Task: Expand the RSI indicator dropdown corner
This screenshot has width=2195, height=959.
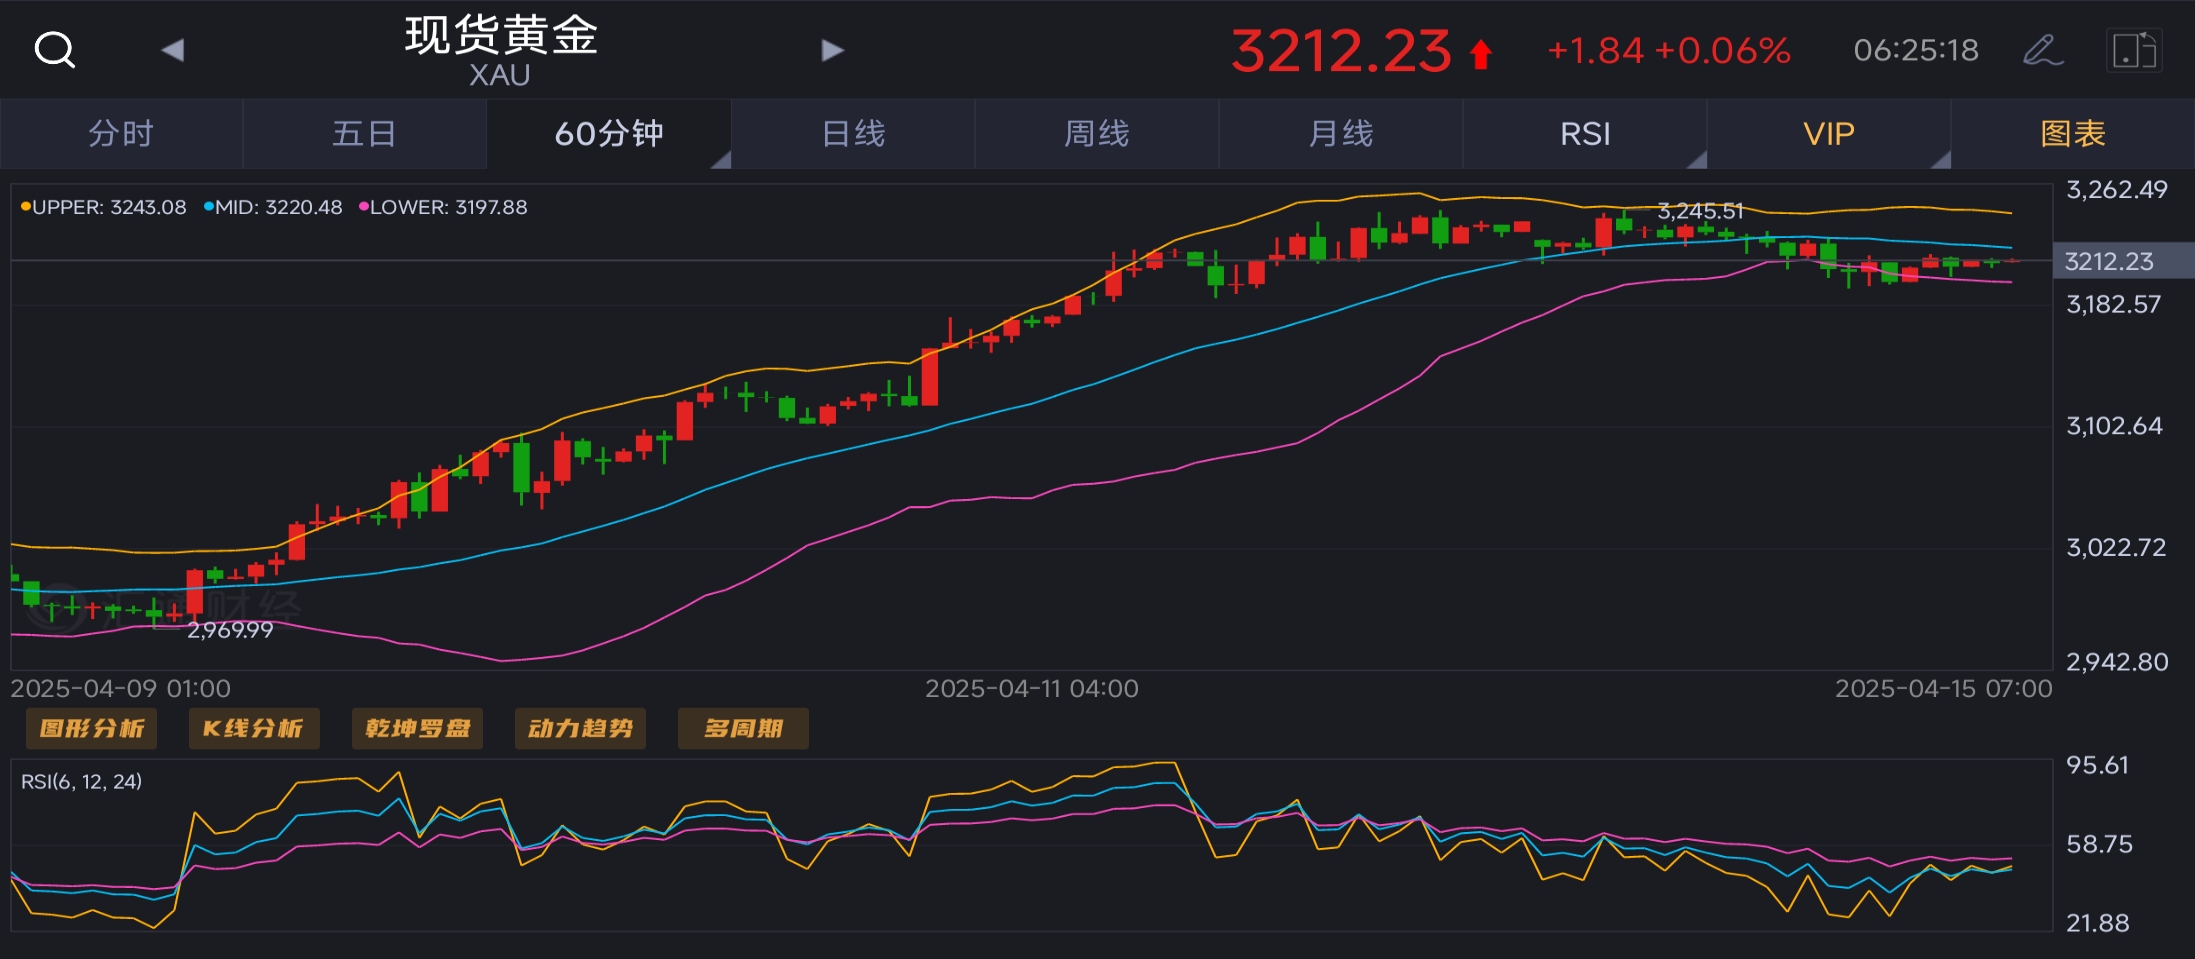Action: point(1696,159)
